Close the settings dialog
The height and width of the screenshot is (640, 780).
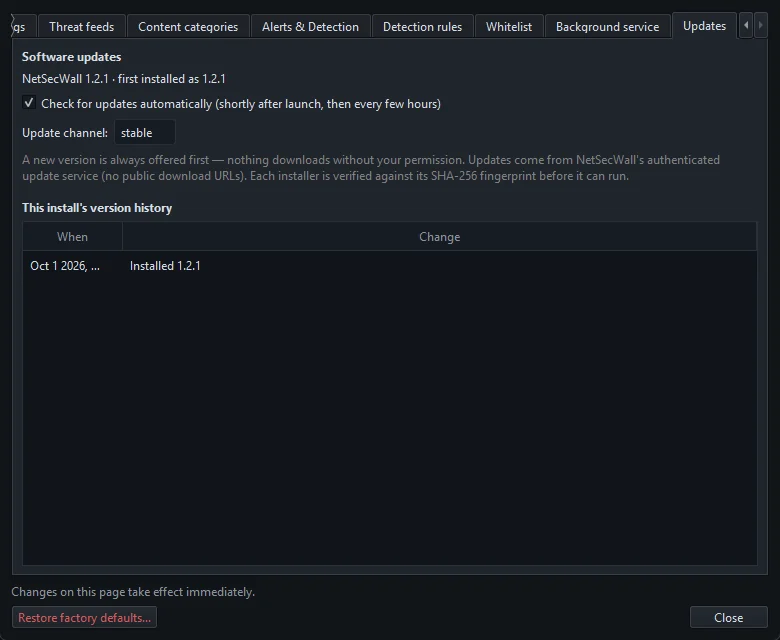point(728,618)
